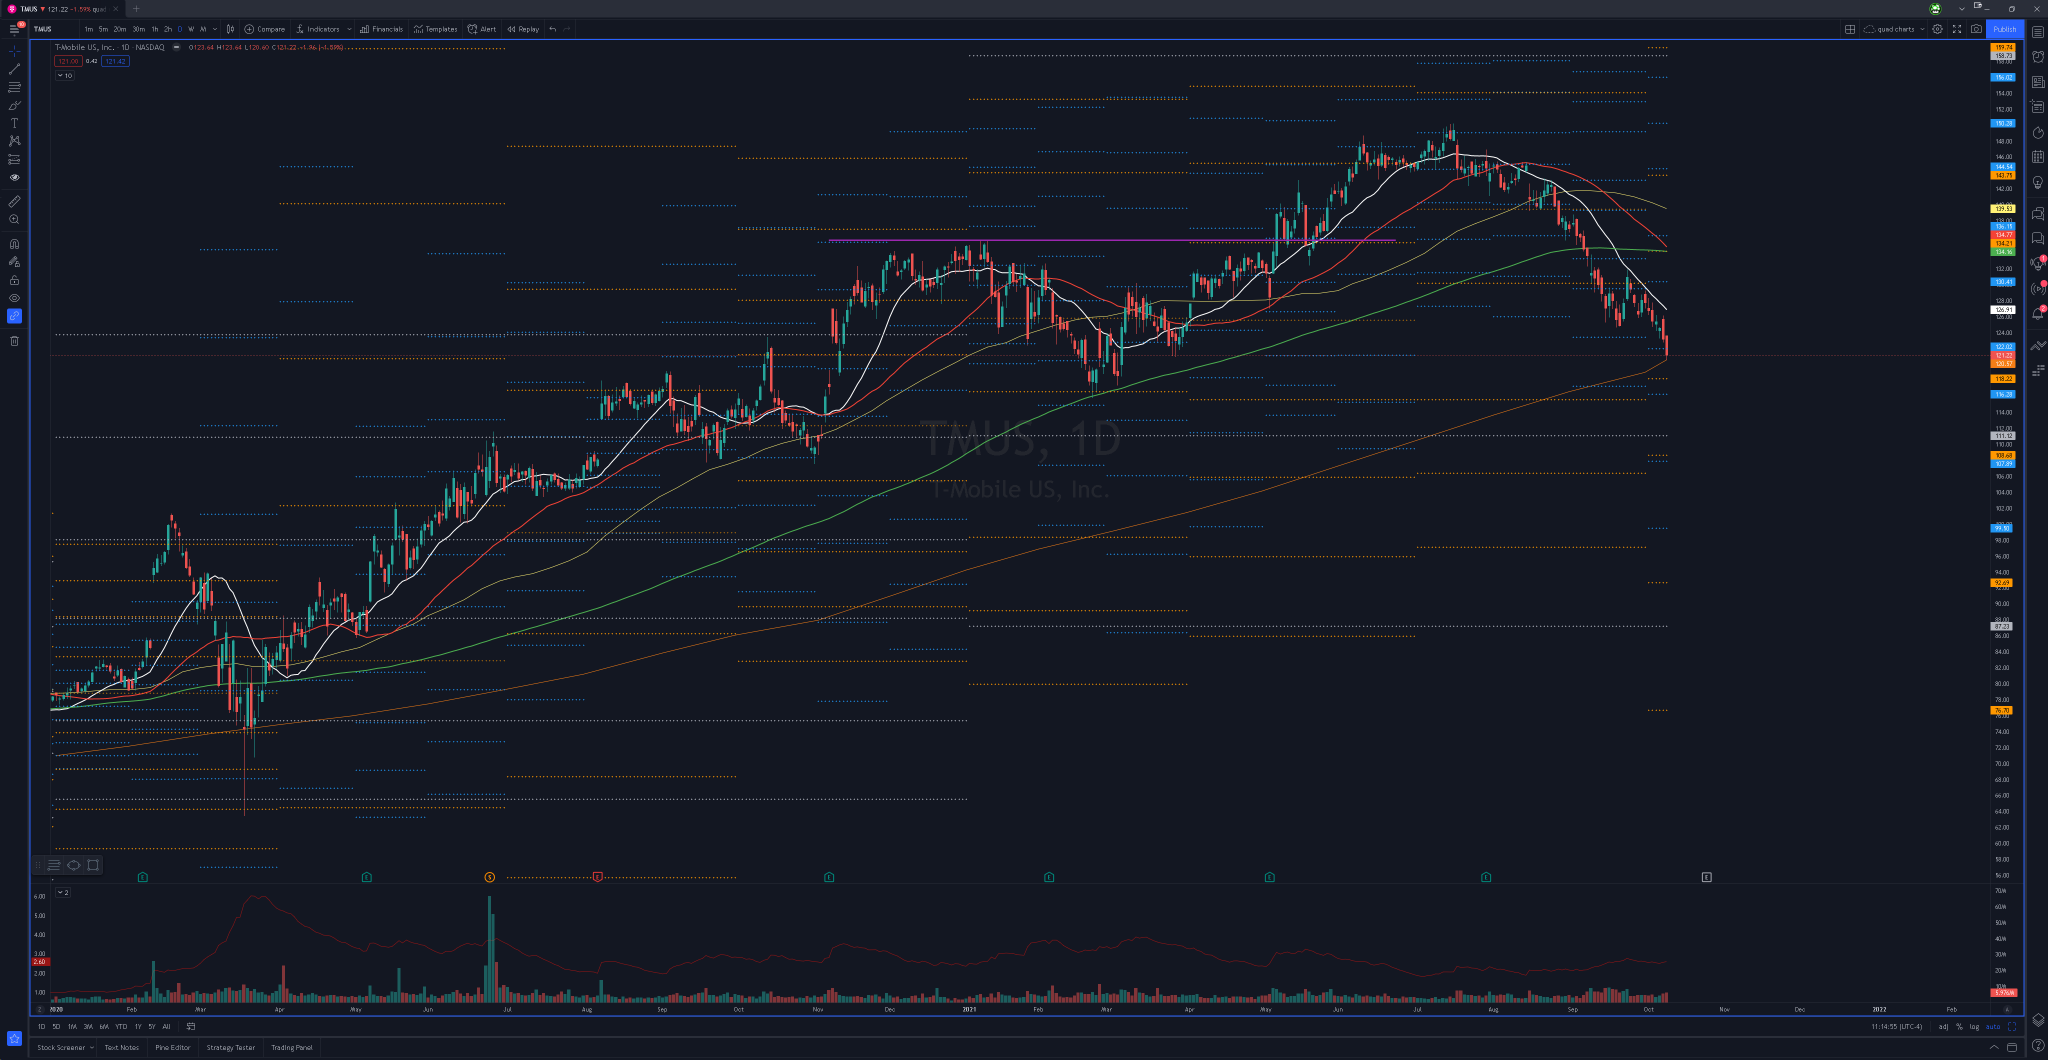
Task: Open the candlestick chart style menu
Action: [231, 29]
